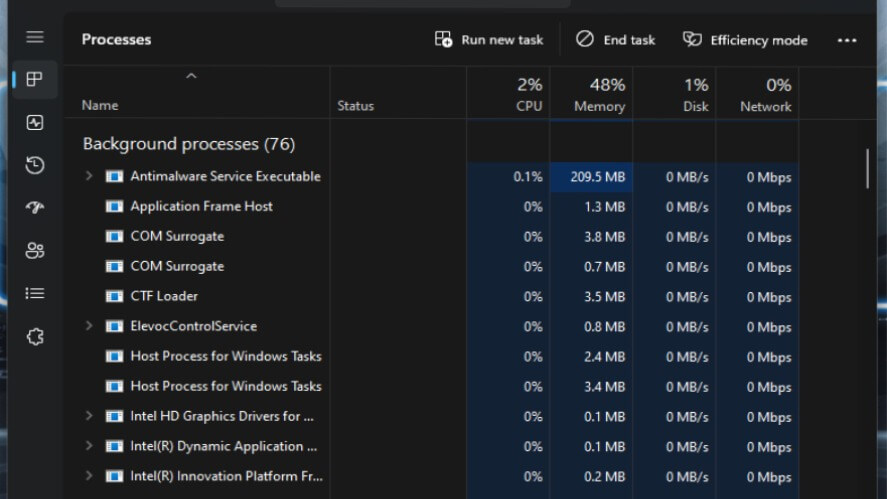Select the Application Frame Host row

tap(431, 207)
